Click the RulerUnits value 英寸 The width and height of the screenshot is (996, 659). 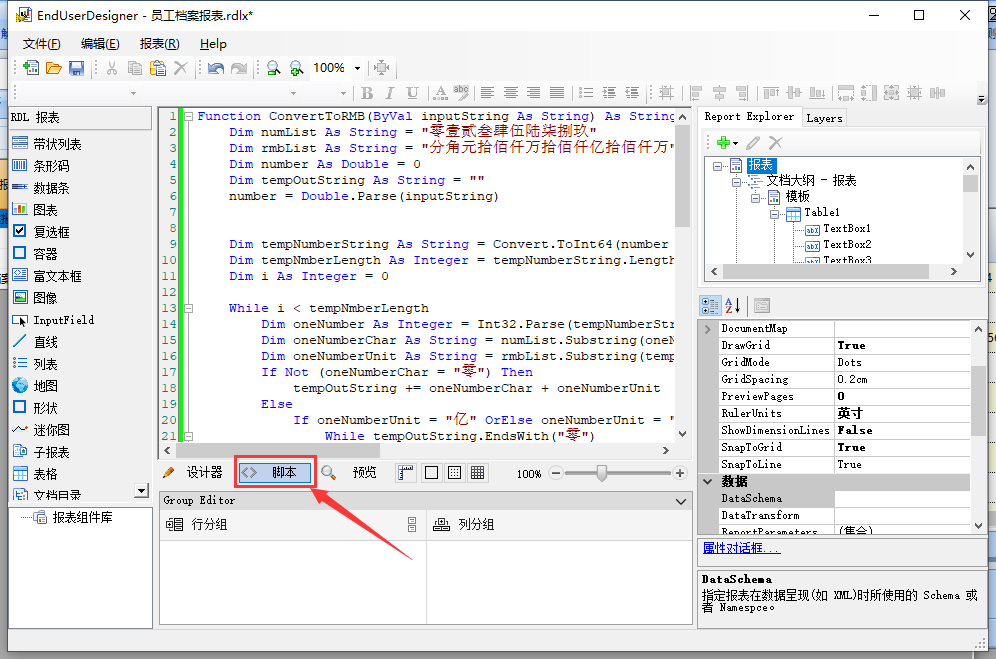click(x=902, y=413)
